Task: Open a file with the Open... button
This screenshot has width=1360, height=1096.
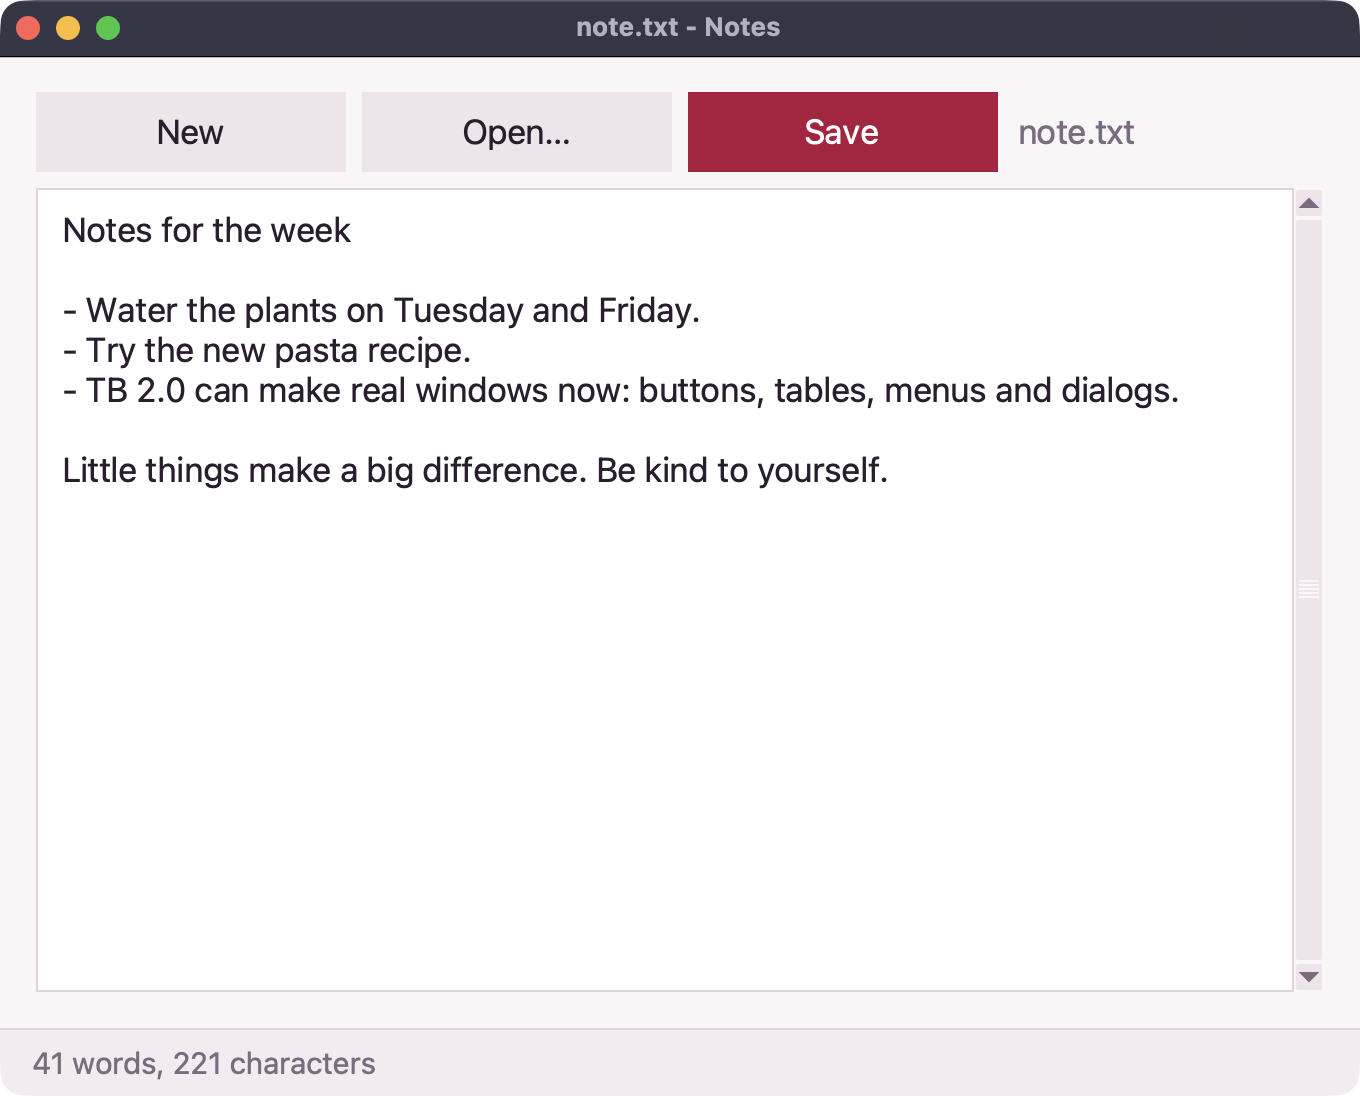Action: point(517,132)
